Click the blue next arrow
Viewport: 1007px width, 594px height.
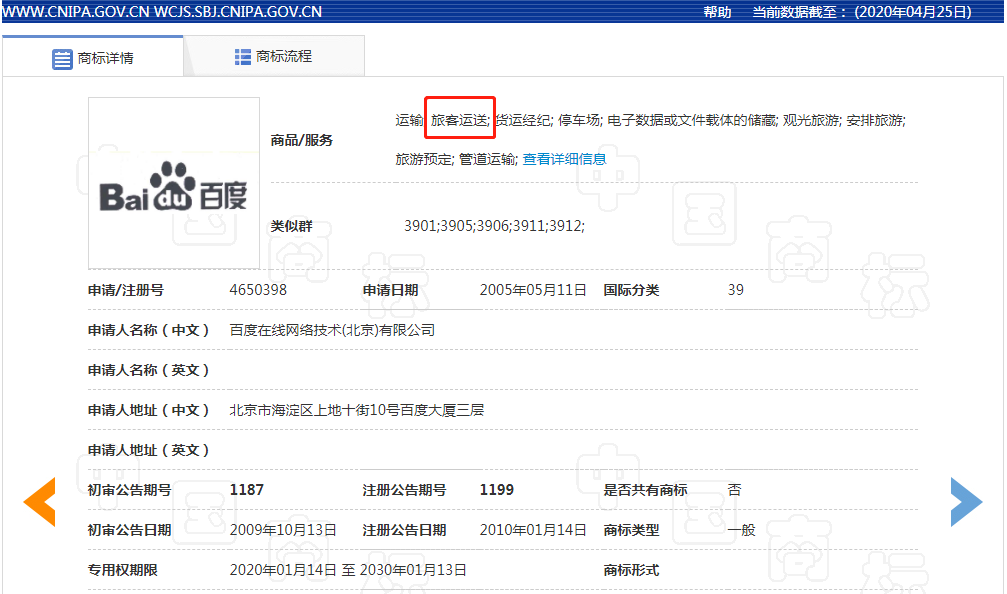[966, 502]
